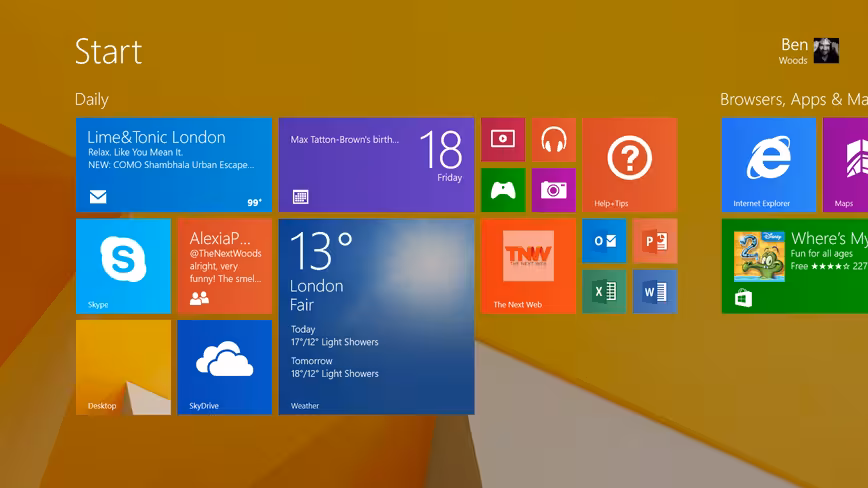The height and width of the screenshot is (488, 868).
Task: Open the Mail tile from Lime&Tonic London
Action: [174, 165]
